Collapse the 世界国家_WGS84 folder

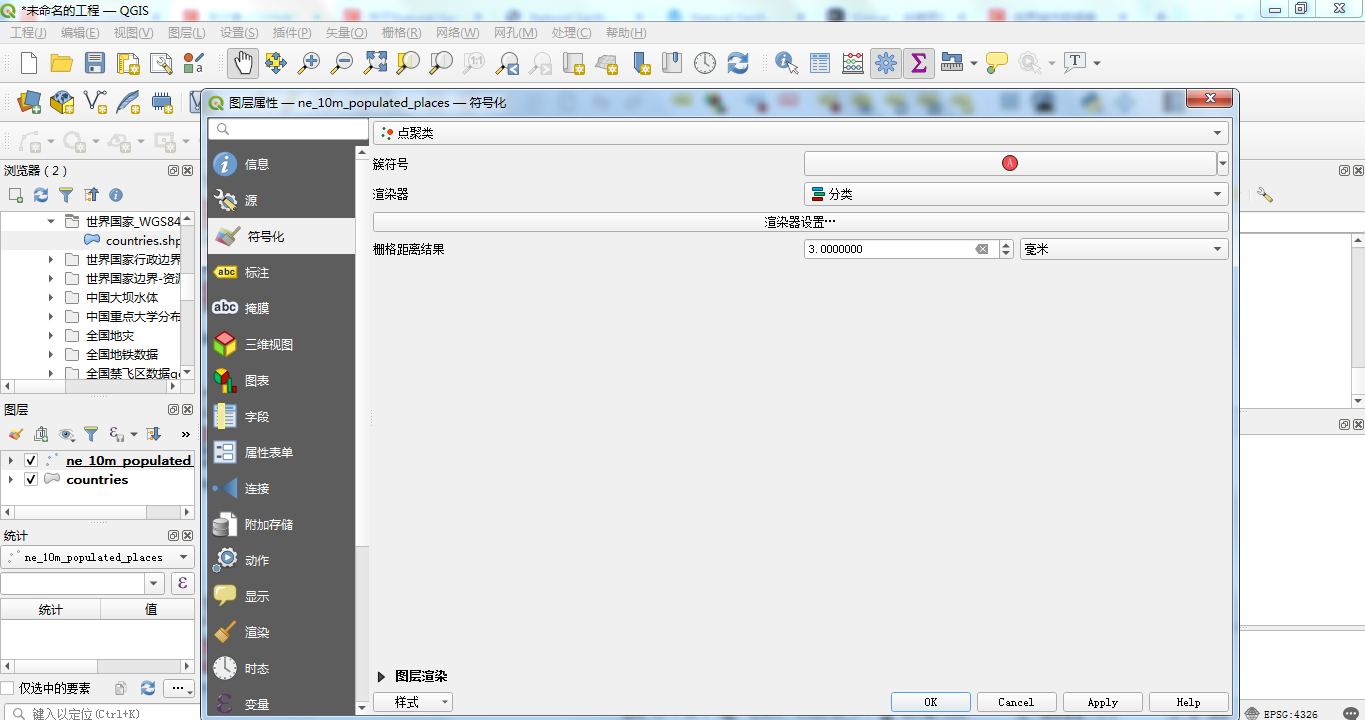(51, 221)
